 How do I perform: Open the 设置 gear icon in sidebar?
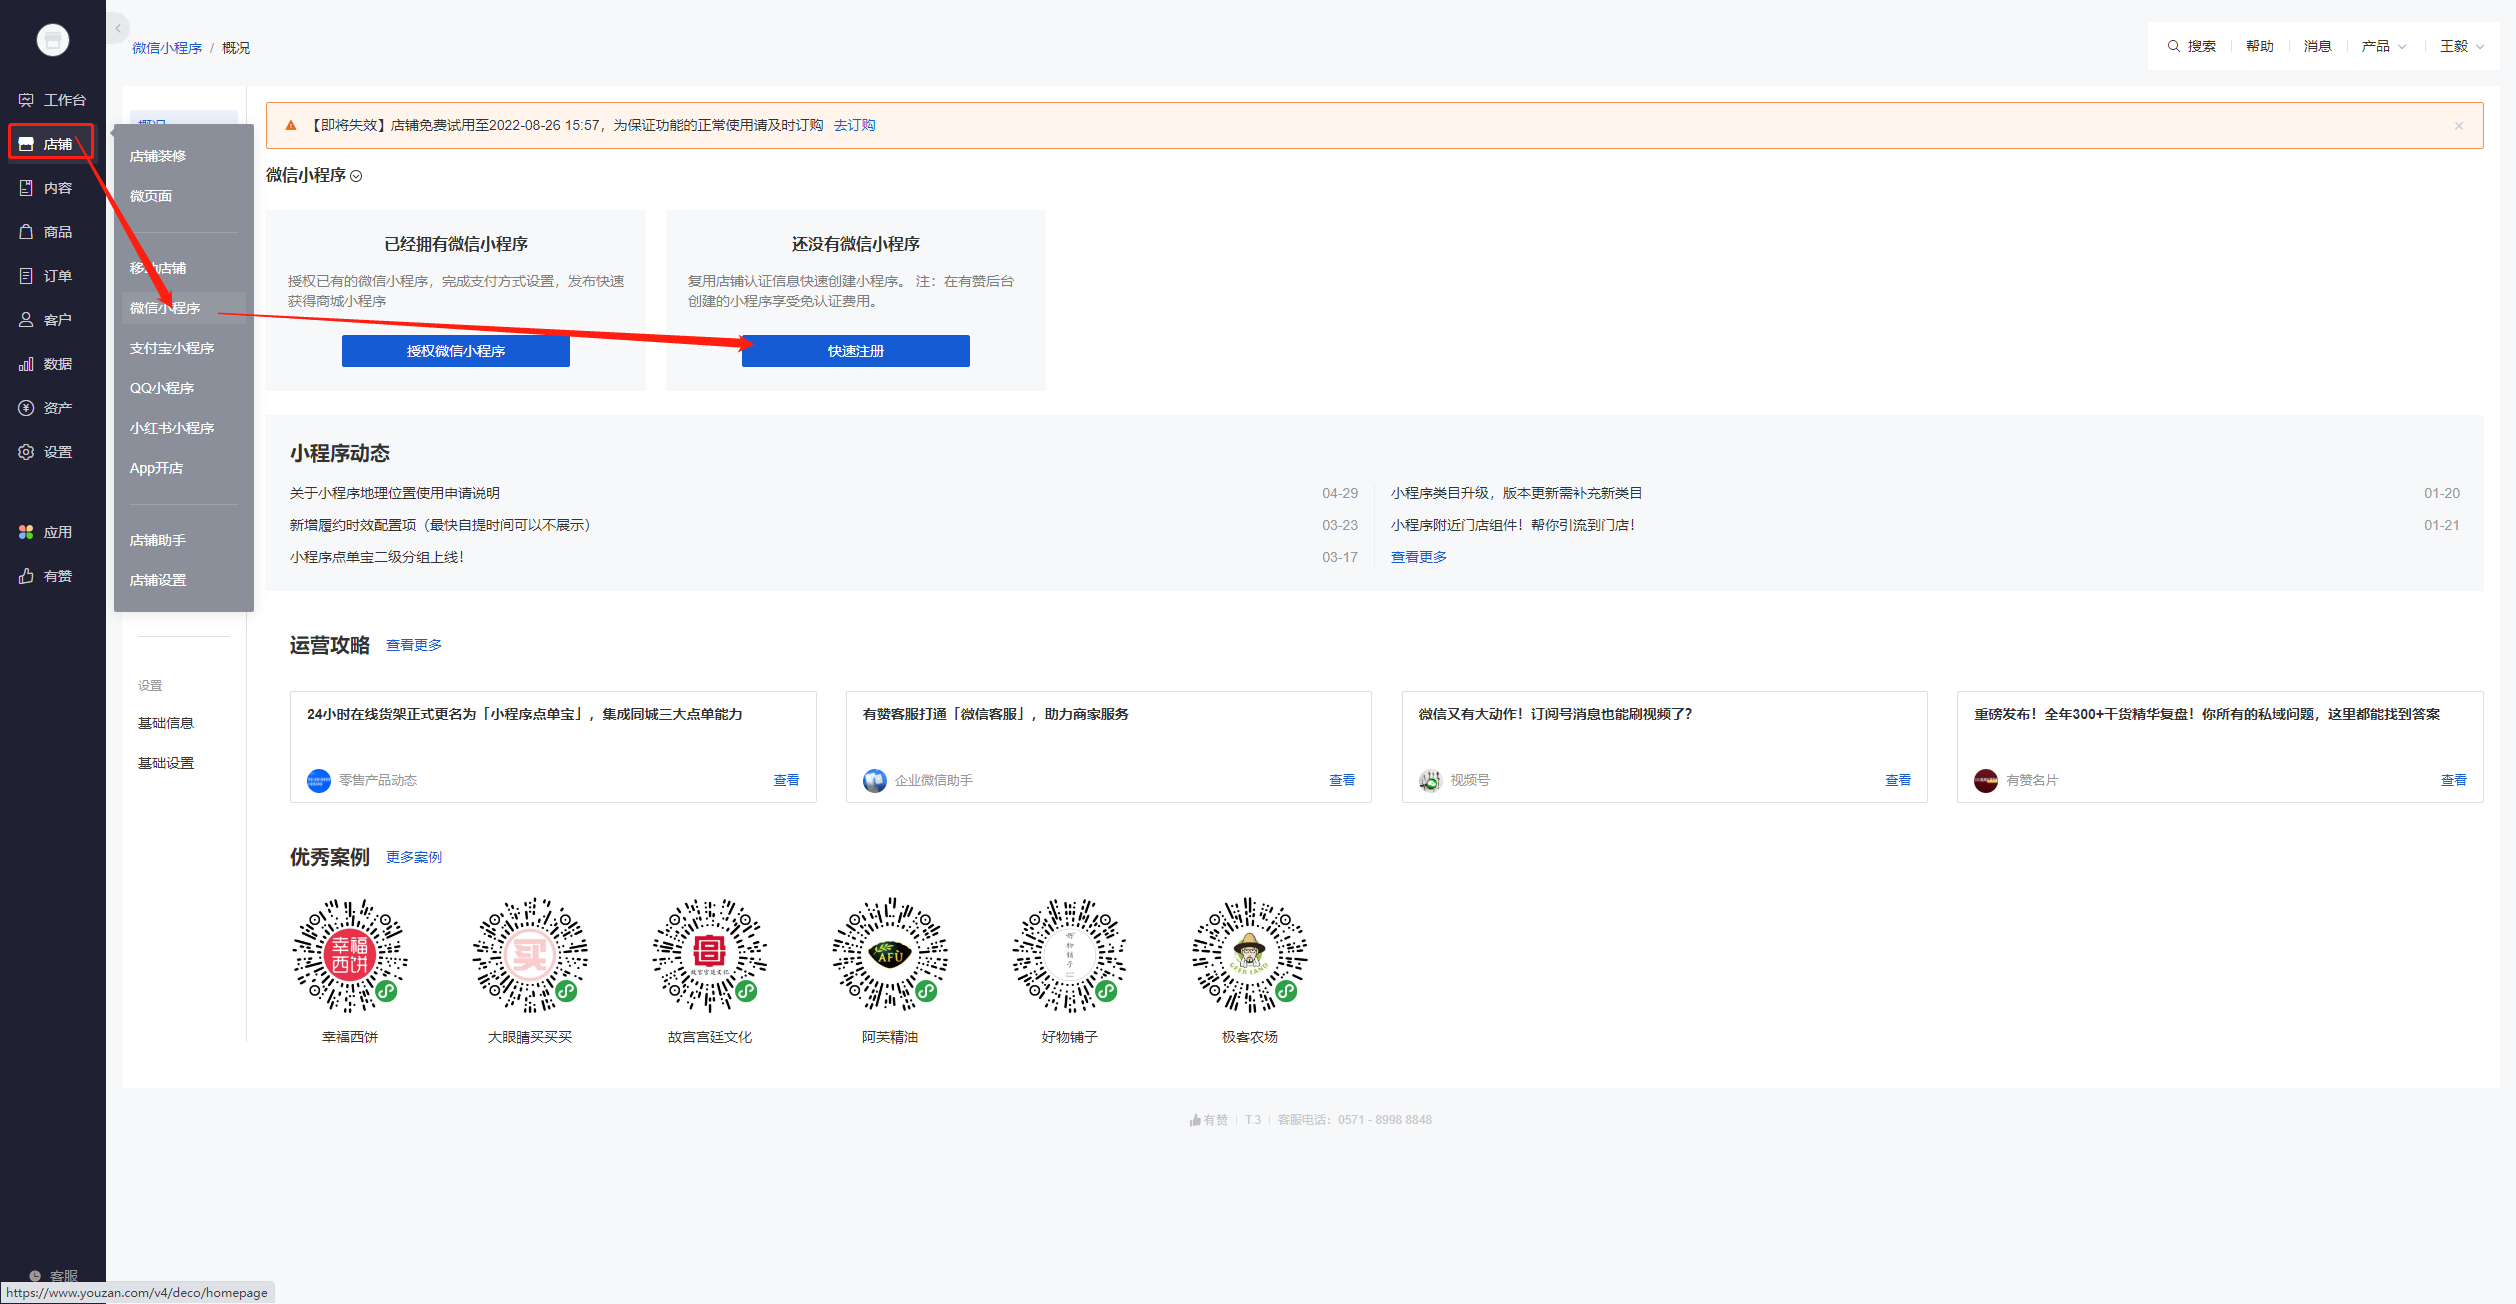pos(26,452)
